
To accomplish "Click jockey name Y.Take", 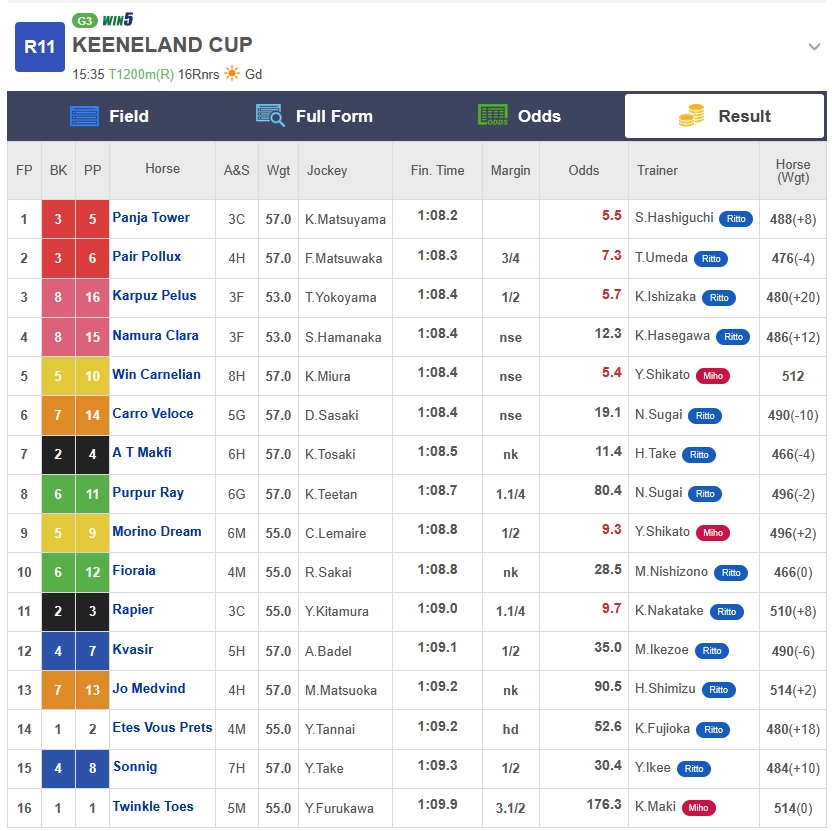I will click(x=324, y=768).
